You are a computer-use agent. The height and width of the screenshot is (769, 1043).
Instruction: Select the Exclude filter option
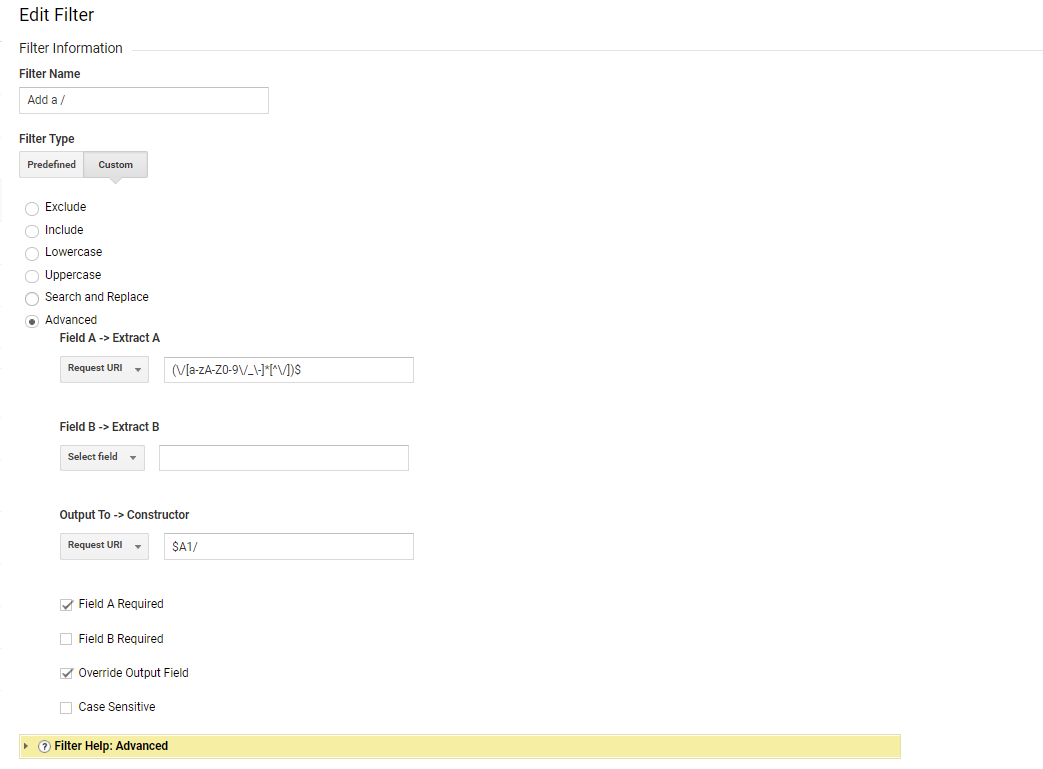coord(31,207)
